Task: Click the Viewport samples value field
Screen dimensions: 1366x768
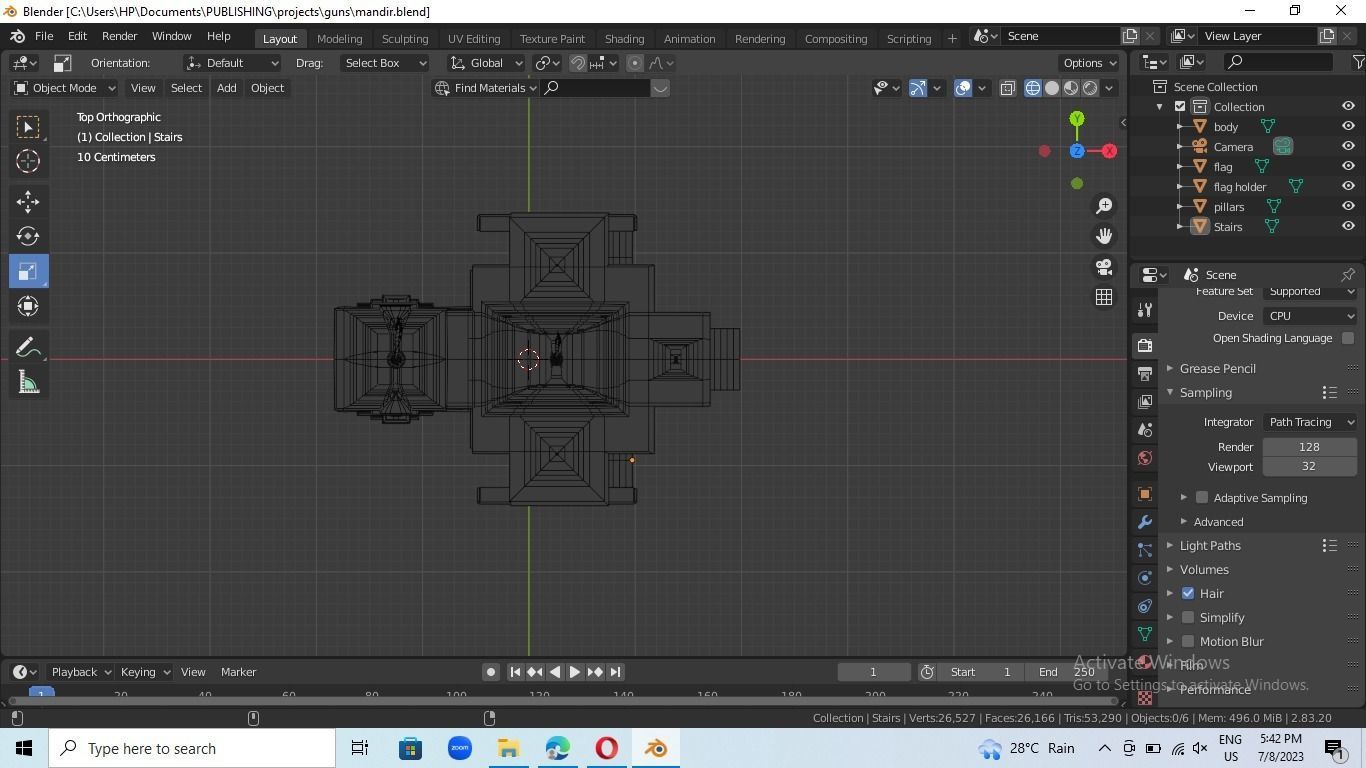Action: (1310, 467)
